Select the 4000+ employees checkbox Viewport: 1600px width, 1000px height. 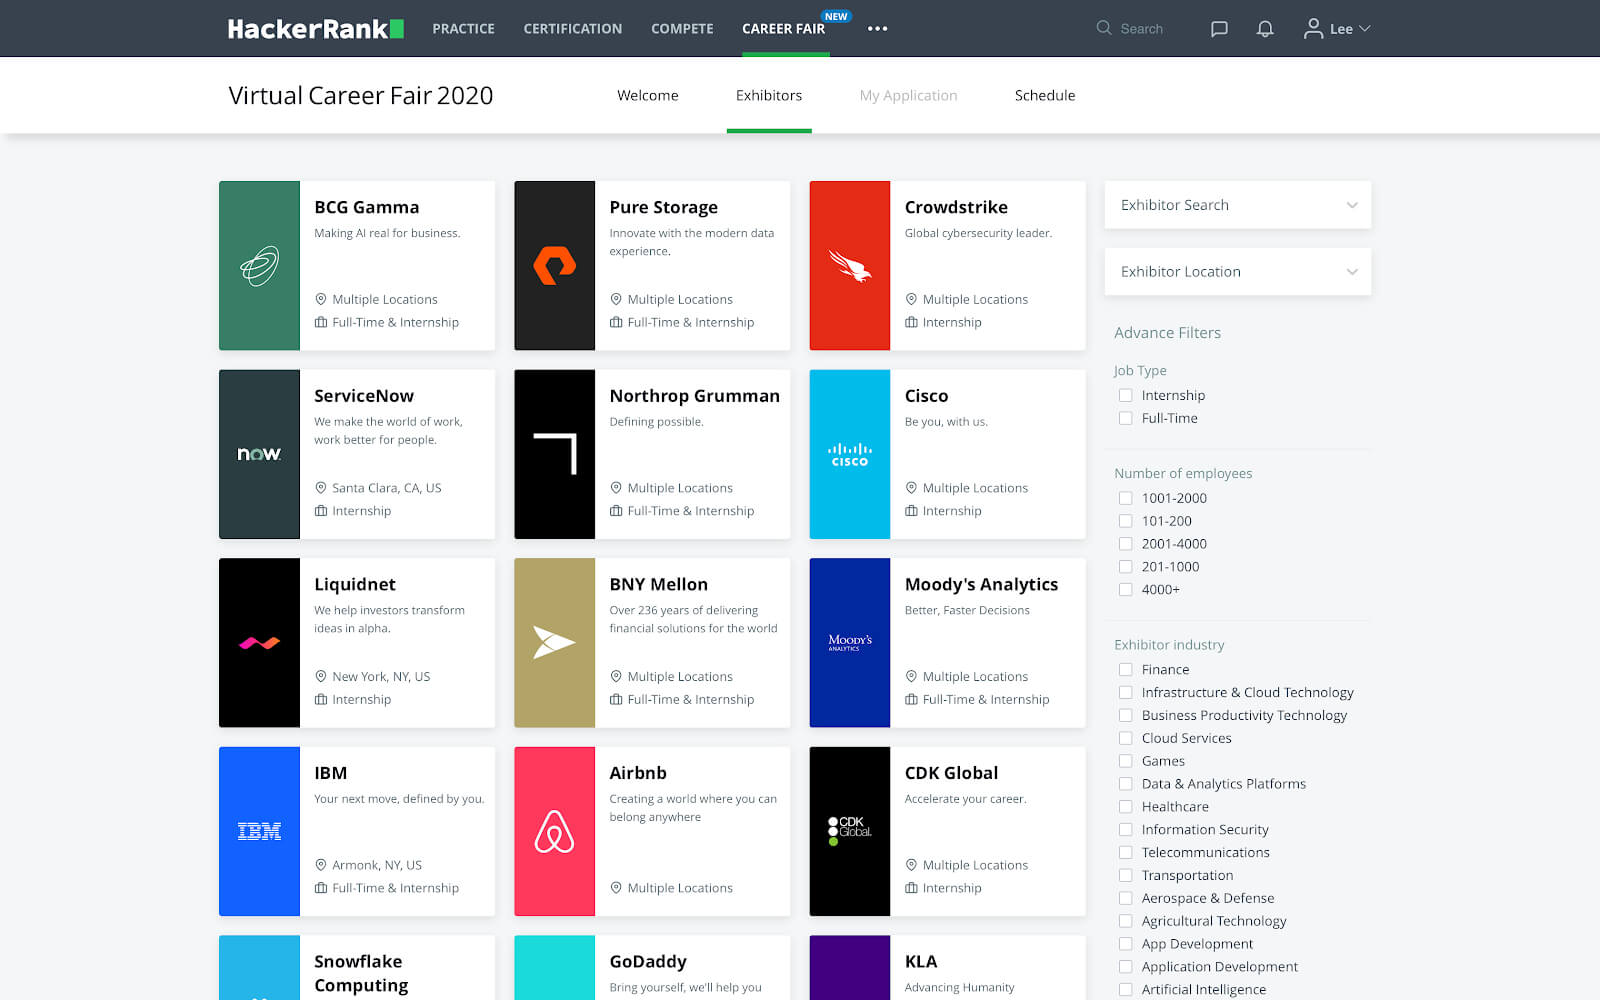(x=1126, y=590)
